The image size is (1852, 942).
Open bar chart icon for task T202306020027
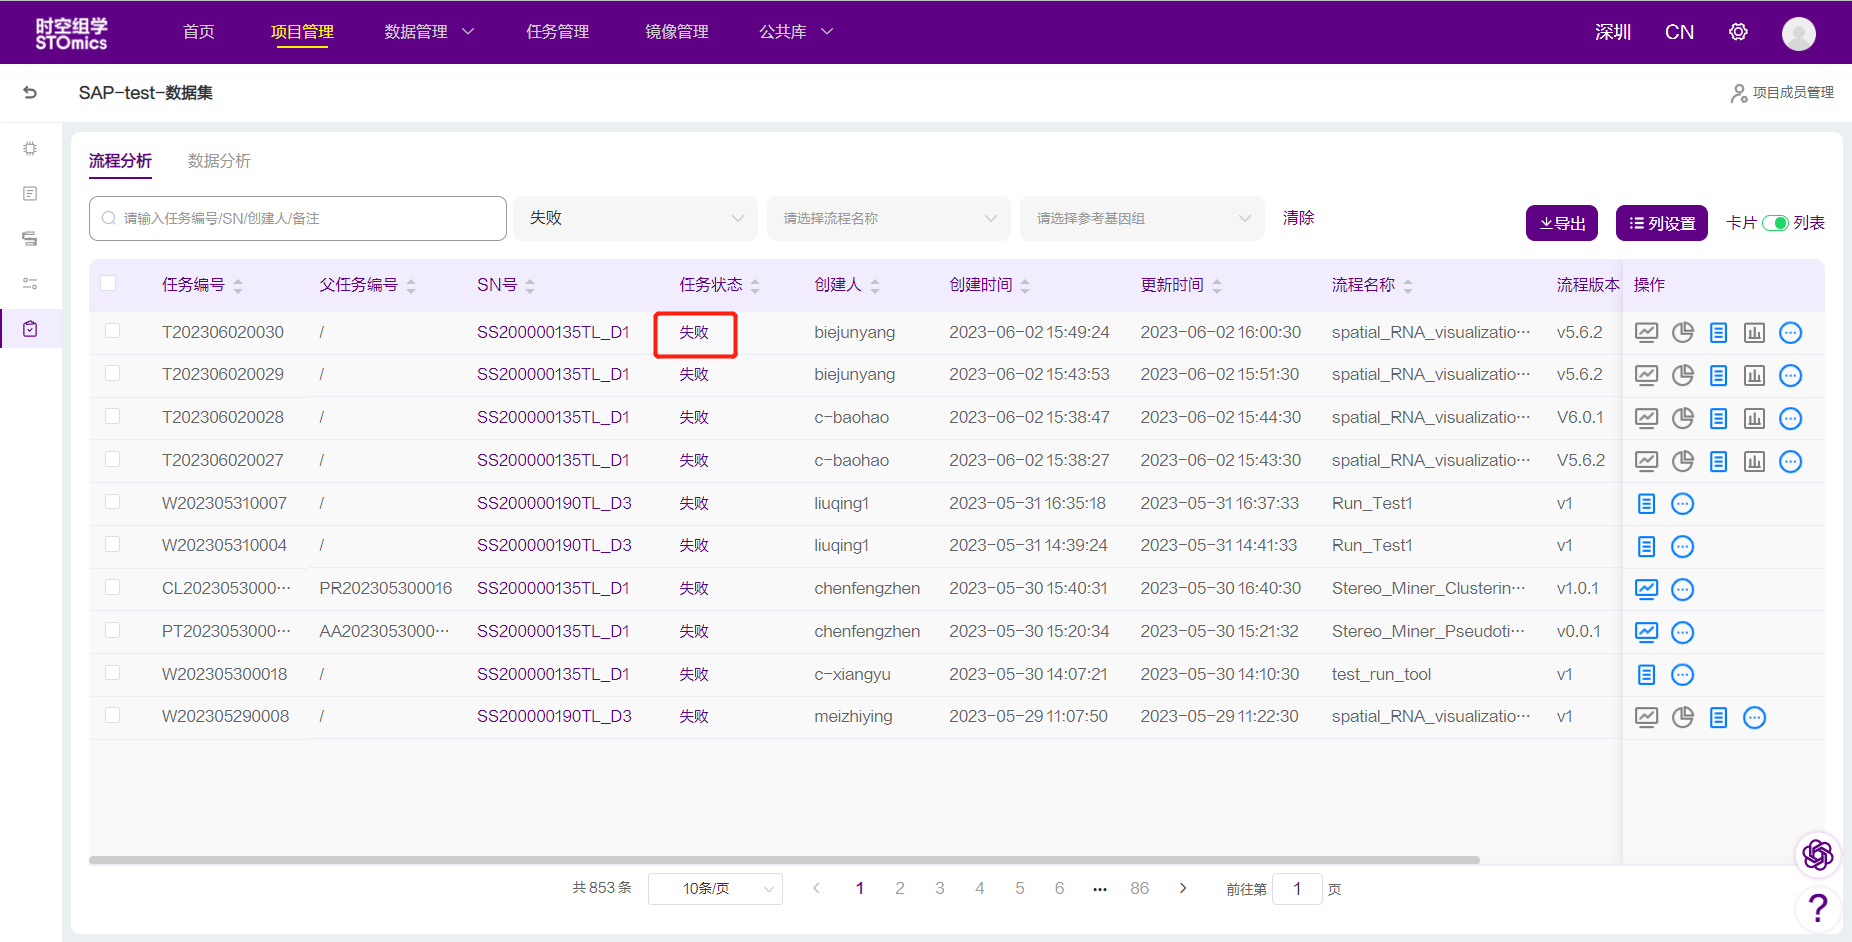pos(1754,461)
